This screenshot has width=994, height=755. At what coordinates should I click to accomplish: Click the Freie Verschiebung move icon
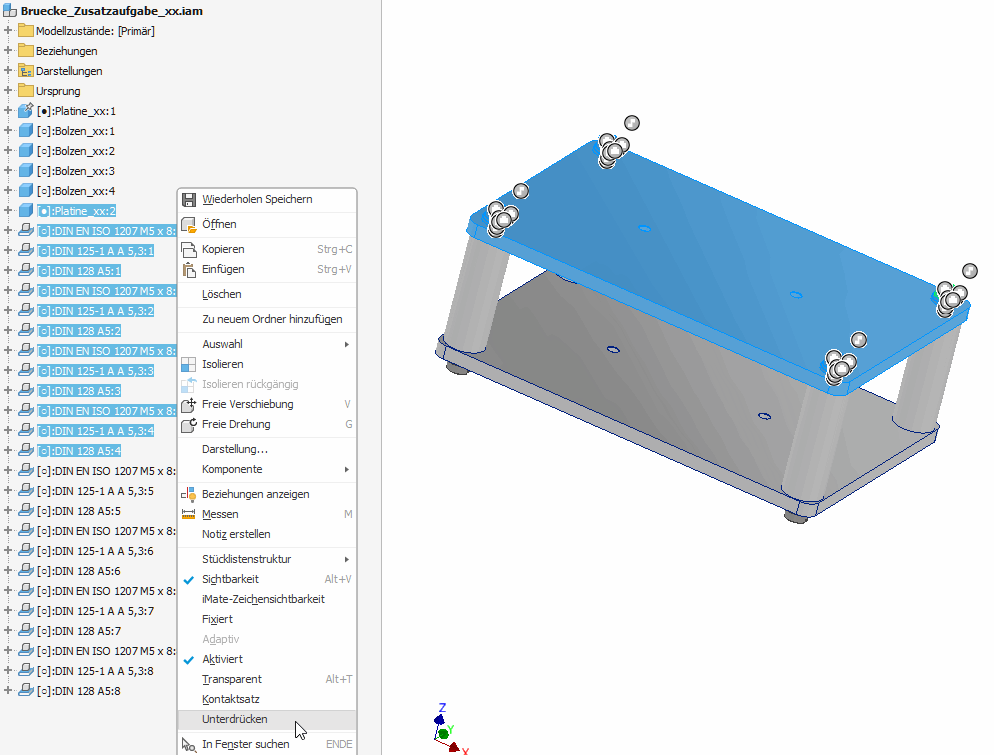click(188, 404)
